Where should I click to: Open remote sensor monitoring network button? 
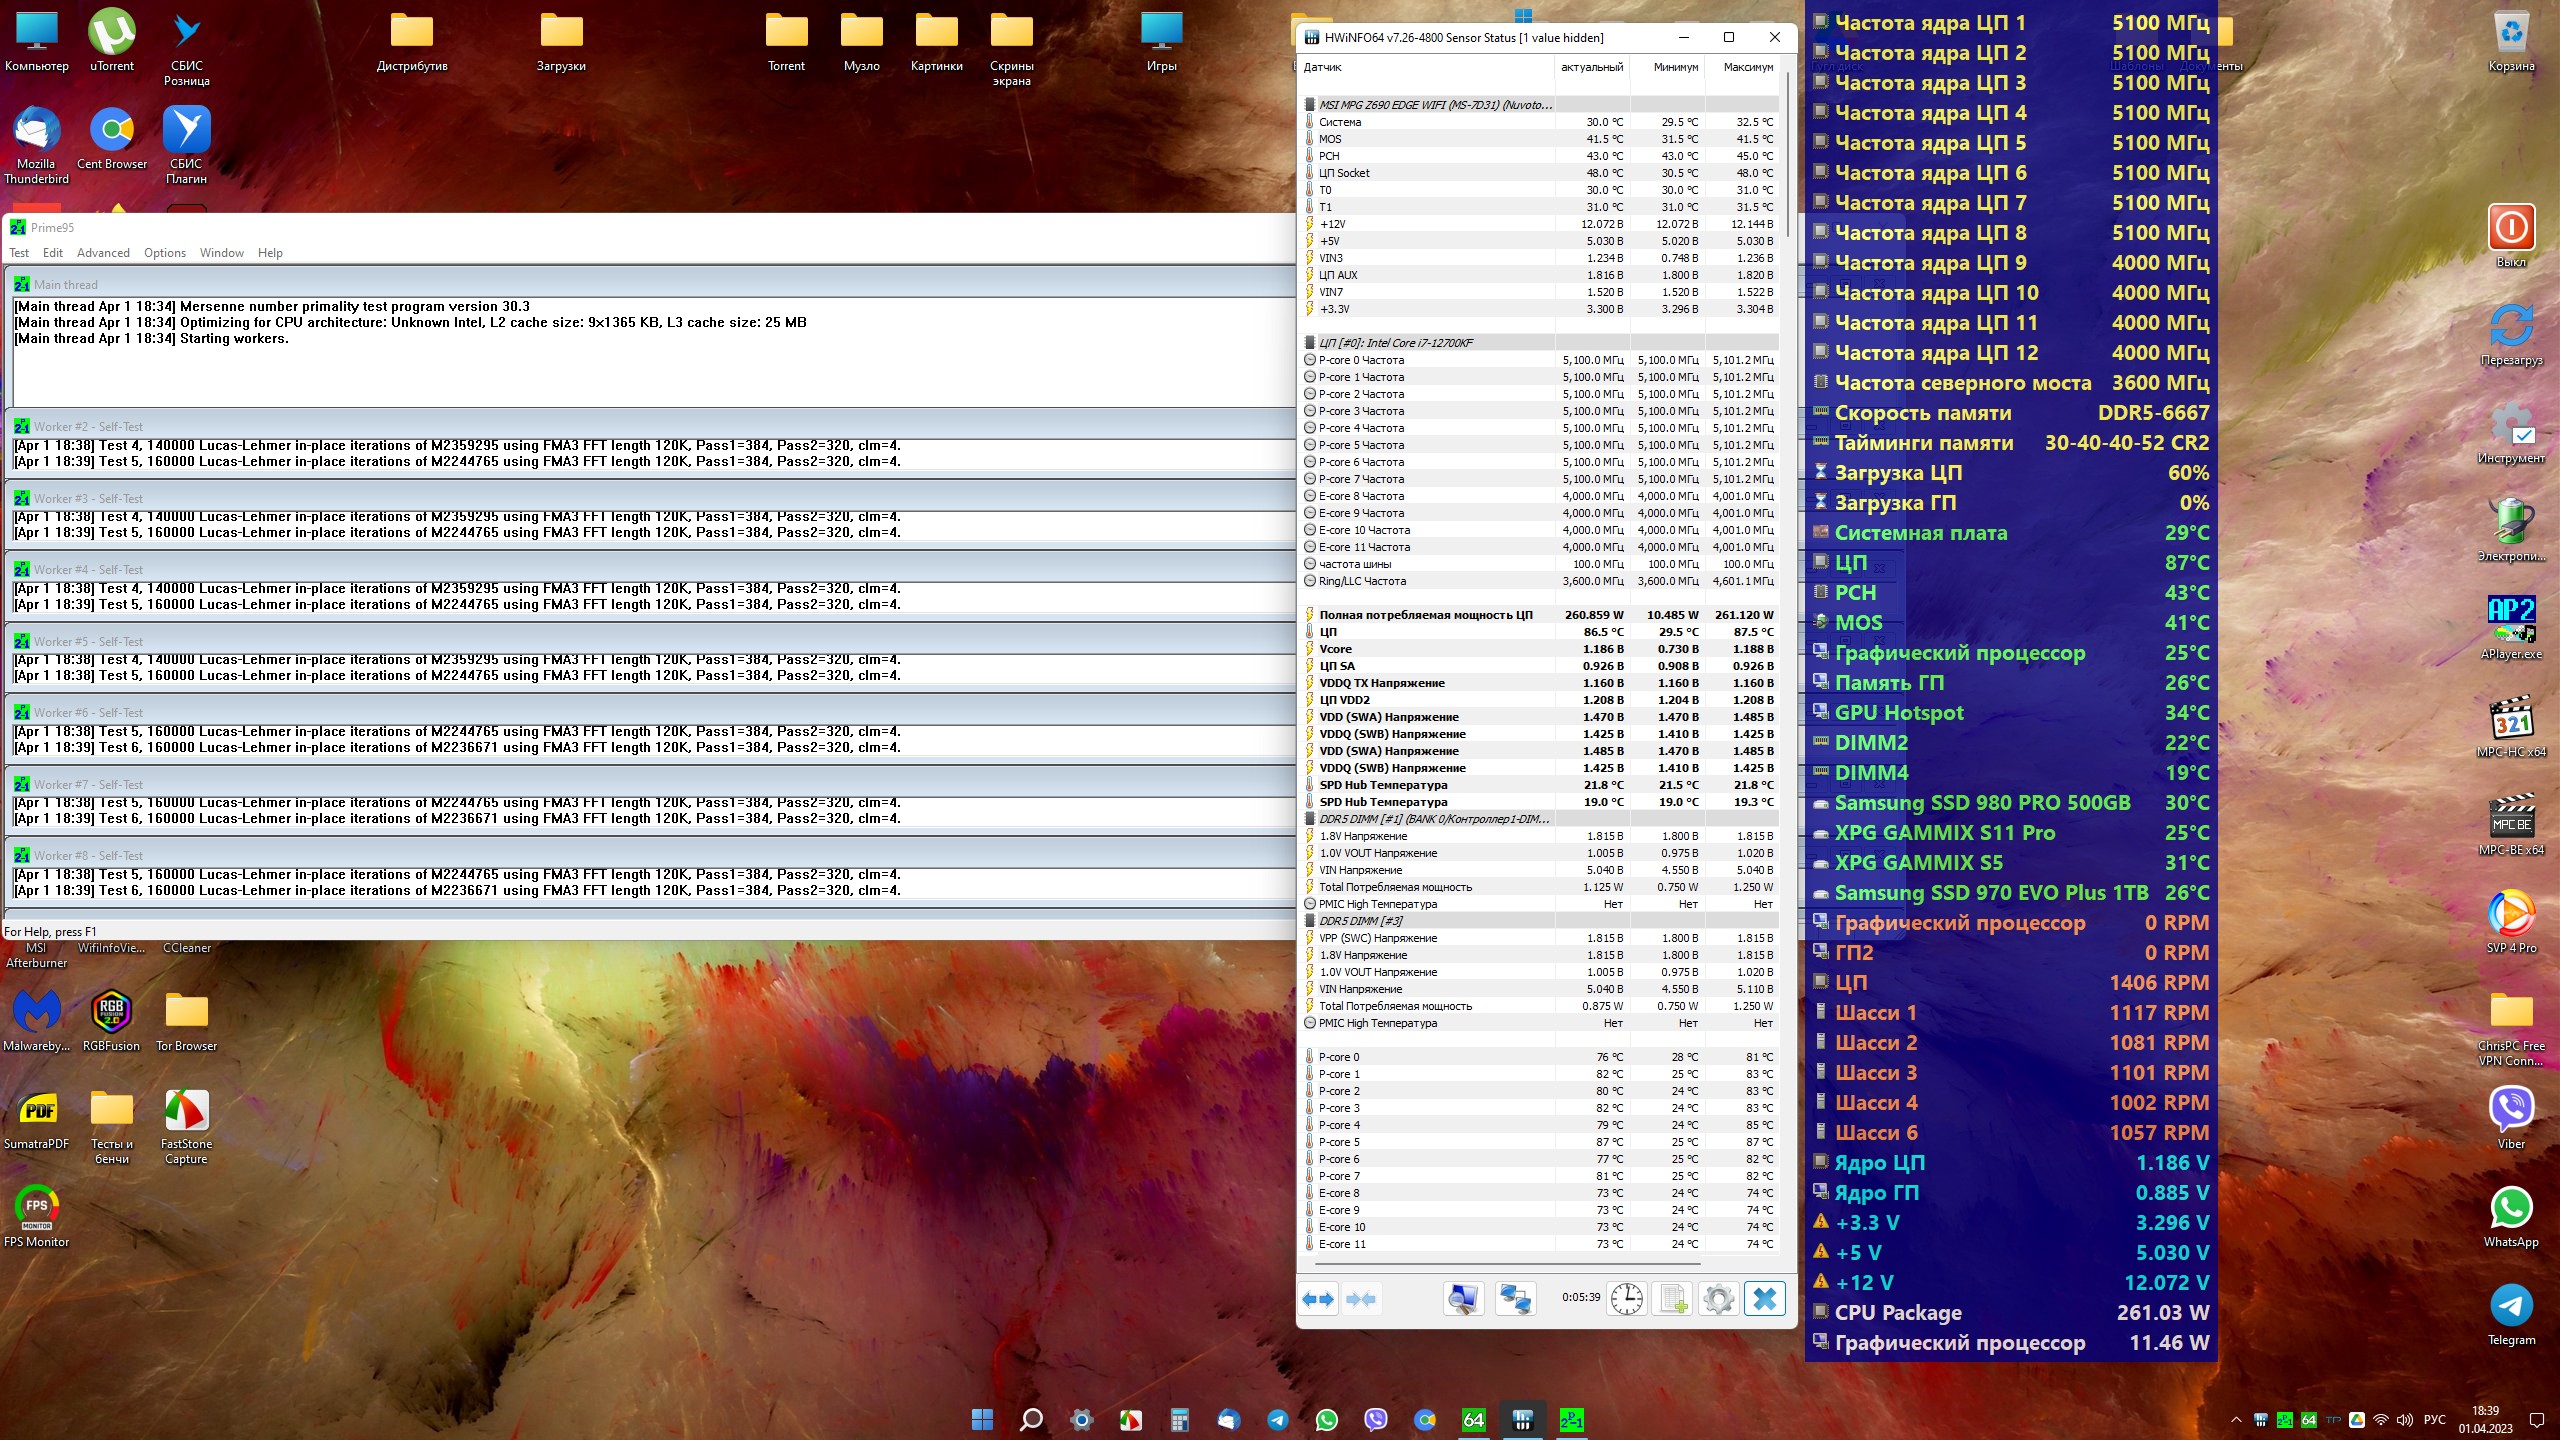[1515, 1299]
